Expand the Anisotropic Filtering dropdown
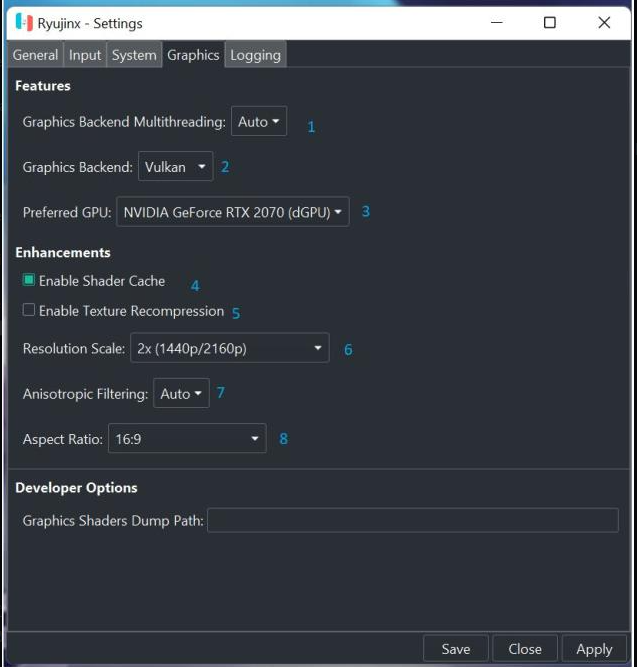Viewport: 637px width, 667px height. pyautogui.click(x=181, y=394)
